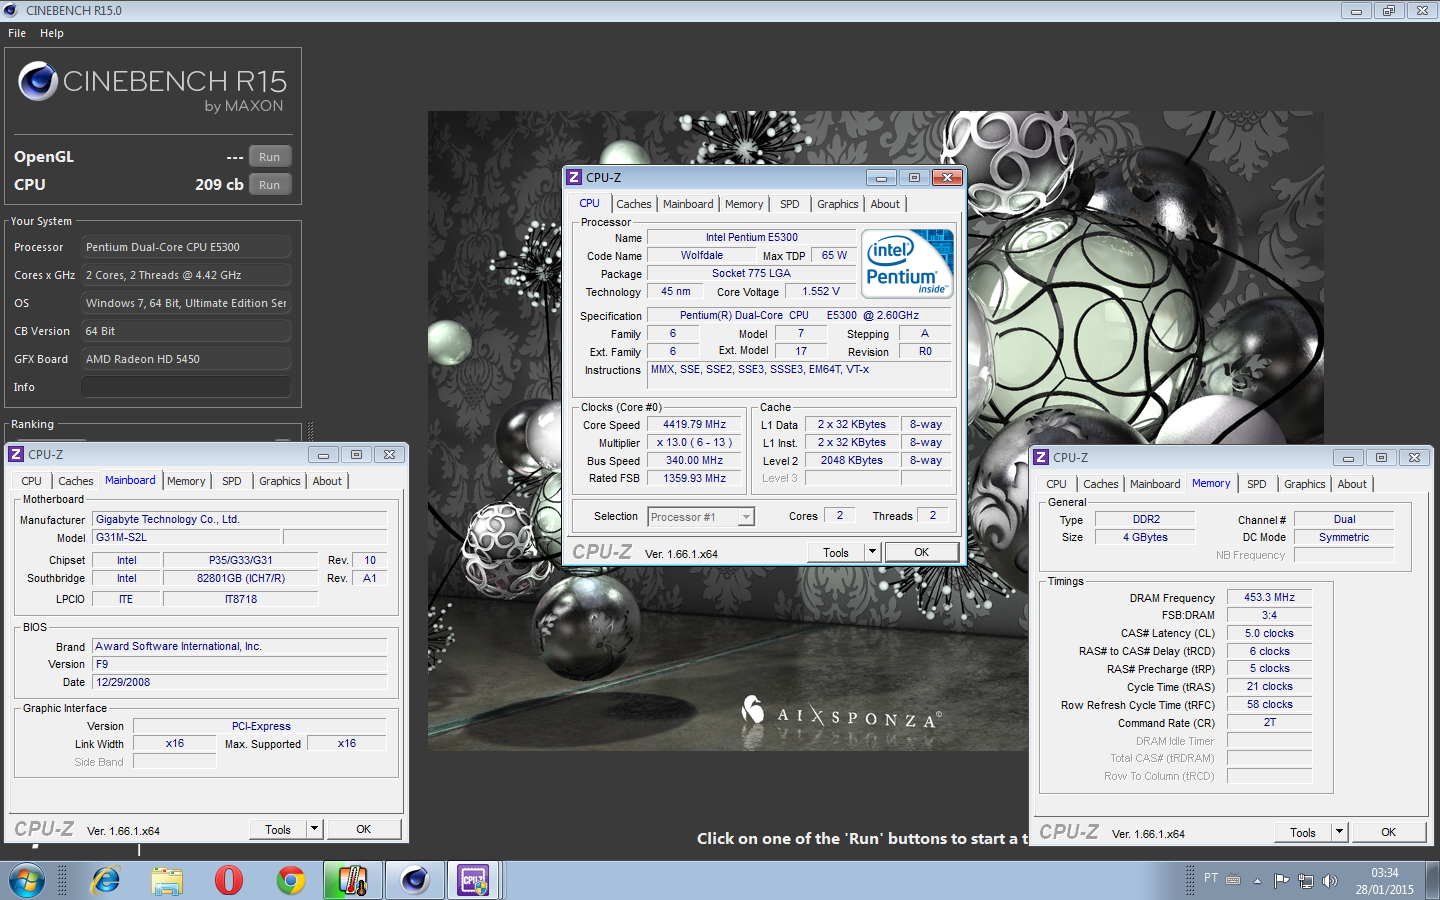
Task: Open Windows Explorer folder icon in taskbar
Action: pyautogui.click(x=167, y=880)
